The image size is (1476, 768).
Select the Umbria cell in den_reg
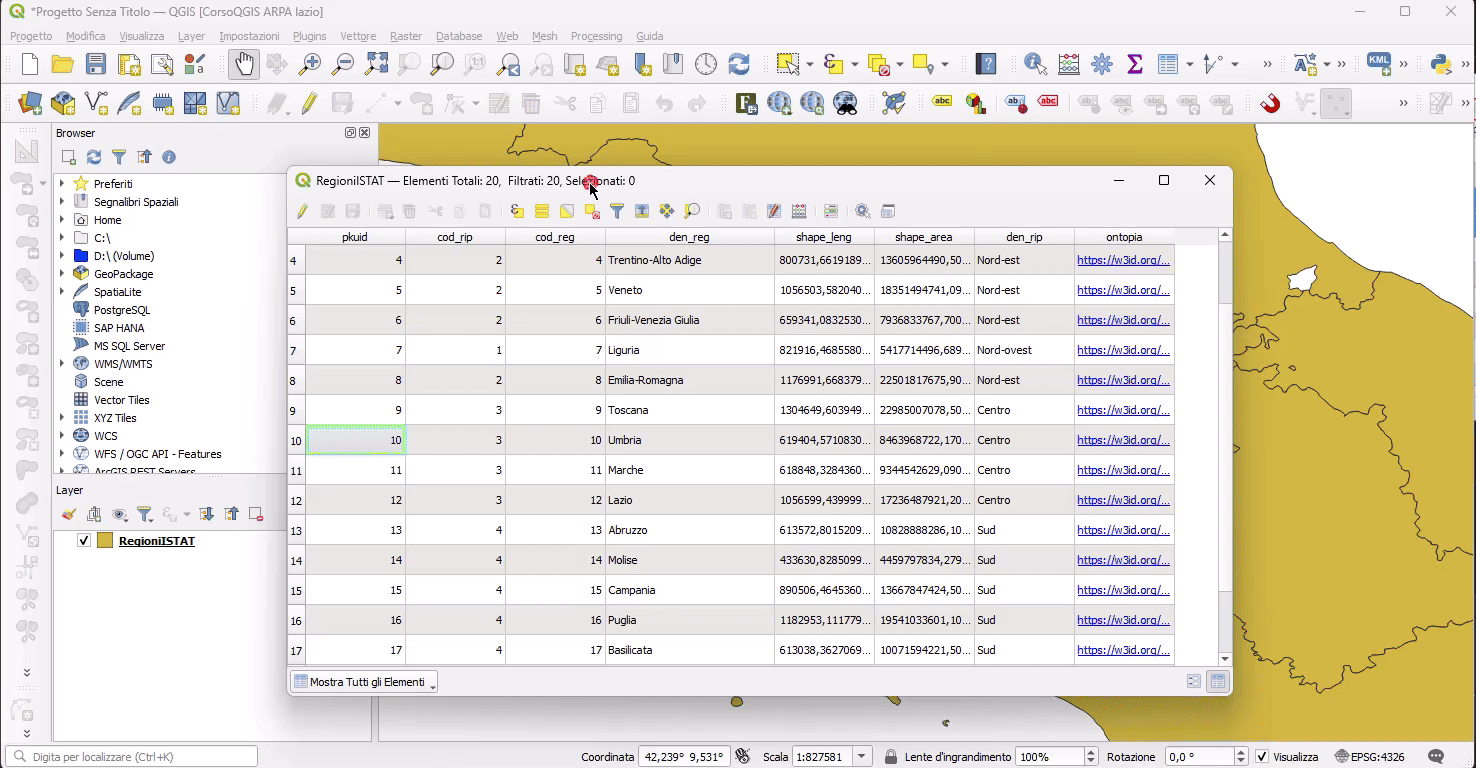pos(689,440)
